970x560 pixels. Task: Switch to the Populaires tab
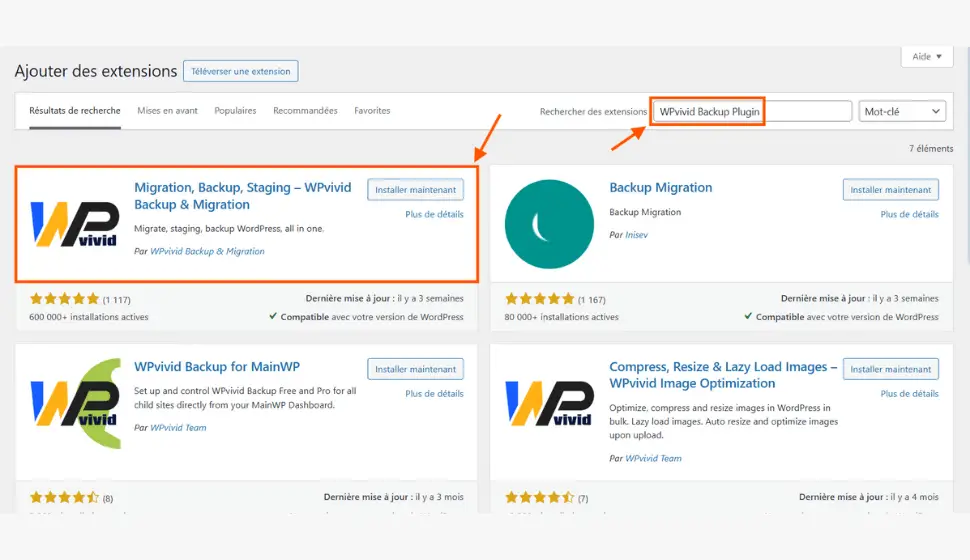pyautogui.click(x=235, y=111)
